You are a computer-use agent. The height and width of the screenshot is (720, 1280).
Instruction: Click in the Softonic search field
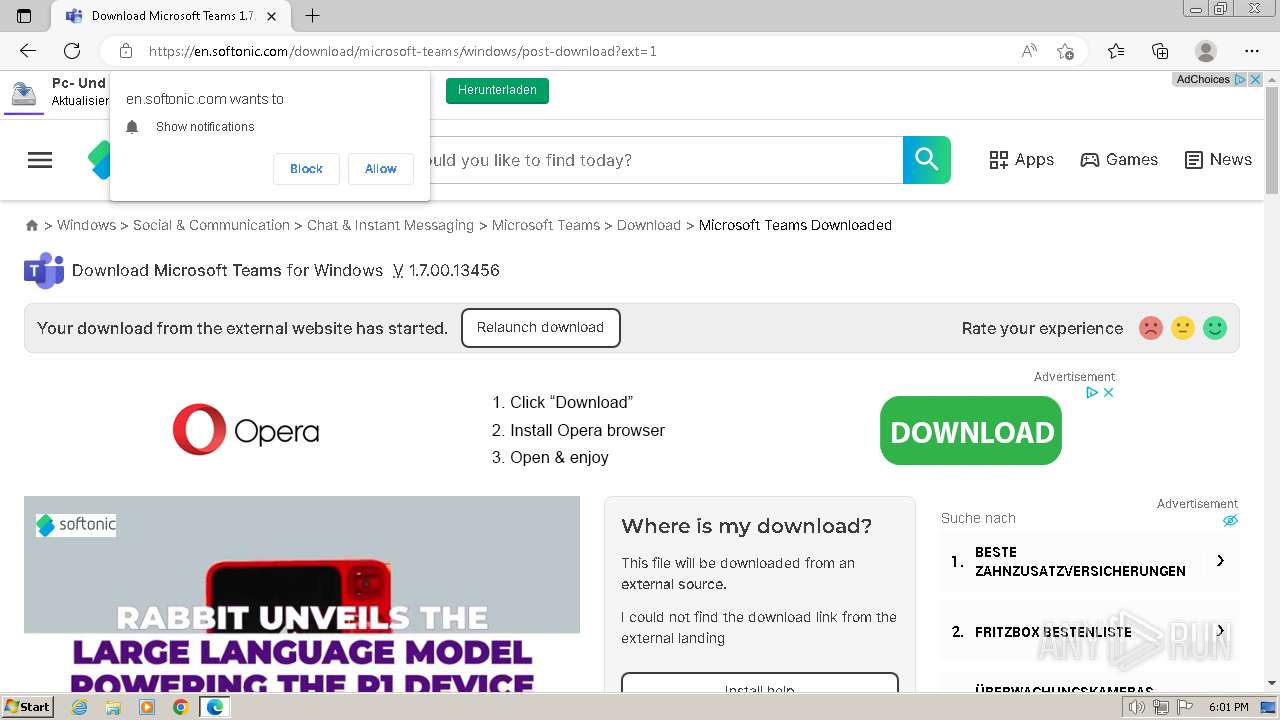(666, 160)
